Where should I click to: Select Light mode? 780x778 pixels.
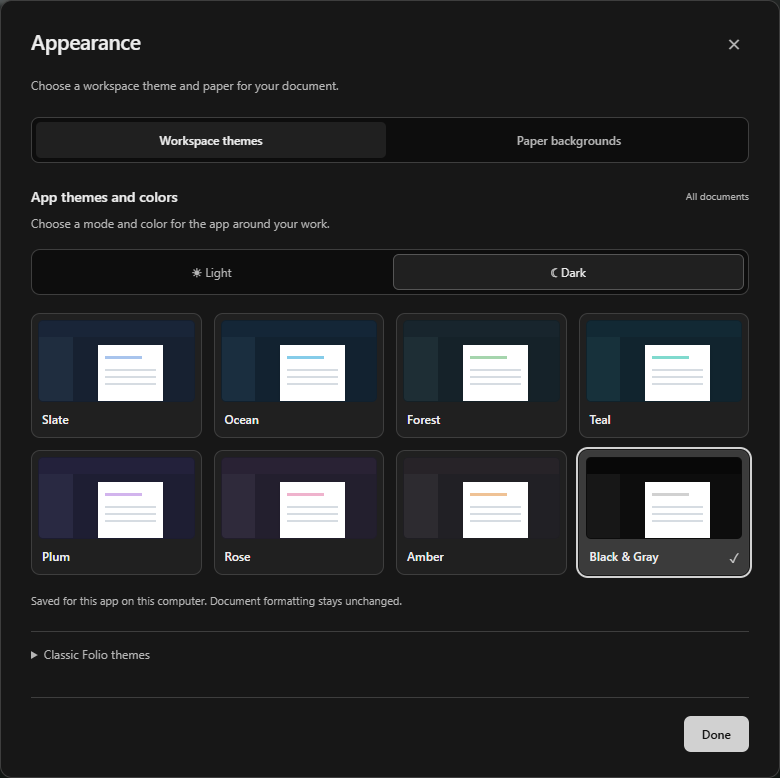point(211,272)
